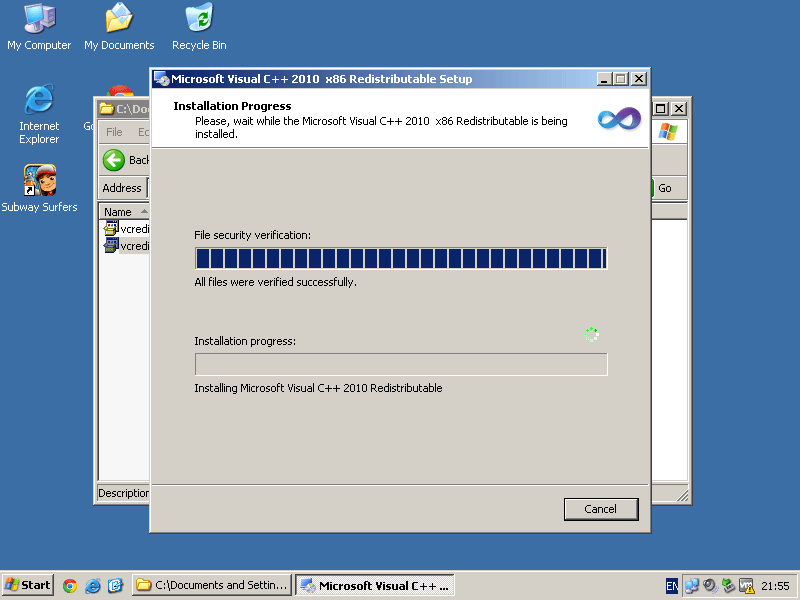Click the empty Installation progress bar

click(x=401, y=364)
